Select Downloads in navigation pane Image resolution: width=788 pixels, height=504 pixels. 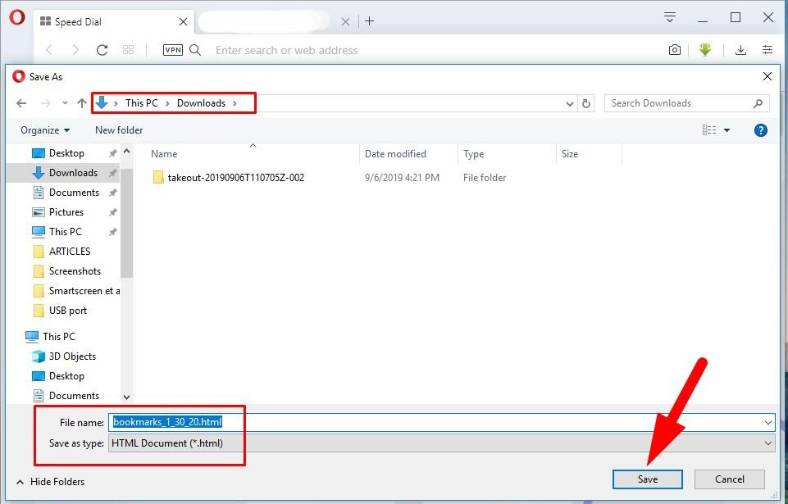click(x=73, y=173)
